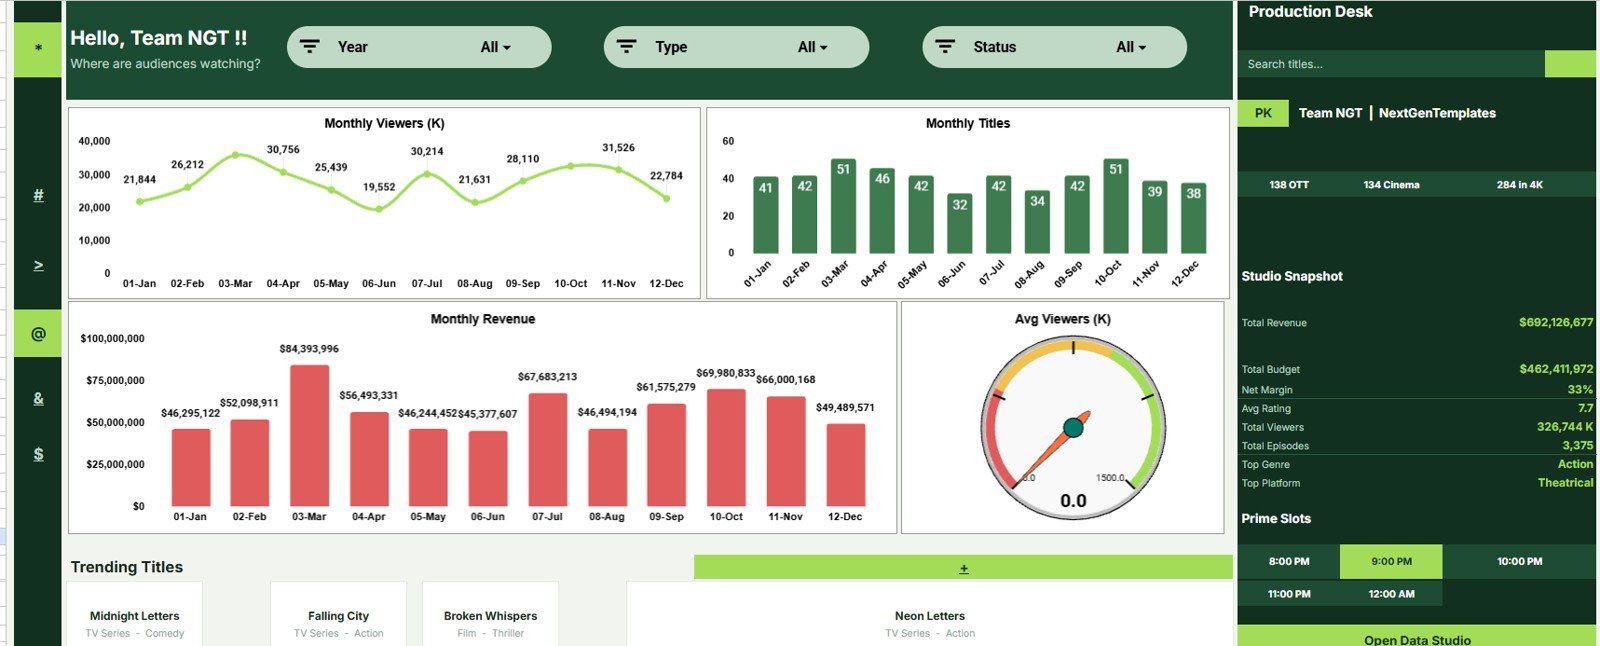Click the Net Margin value 33%

1580,389
